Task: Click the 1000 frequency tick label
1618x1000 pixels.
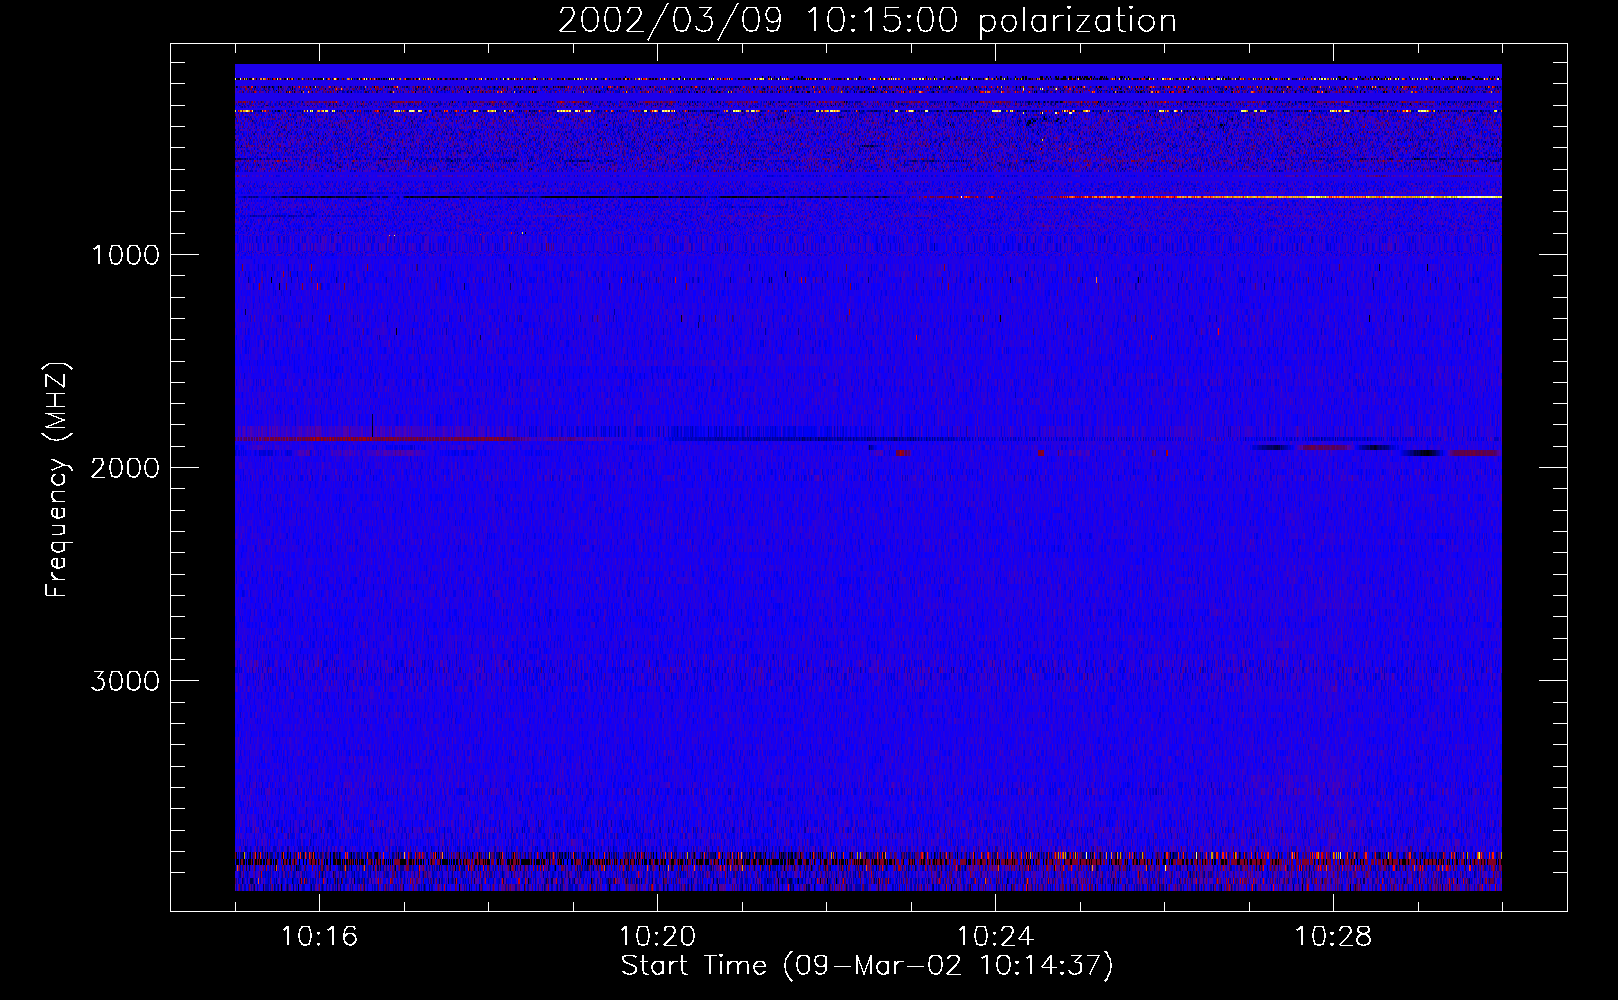Action: click(125, 255)
